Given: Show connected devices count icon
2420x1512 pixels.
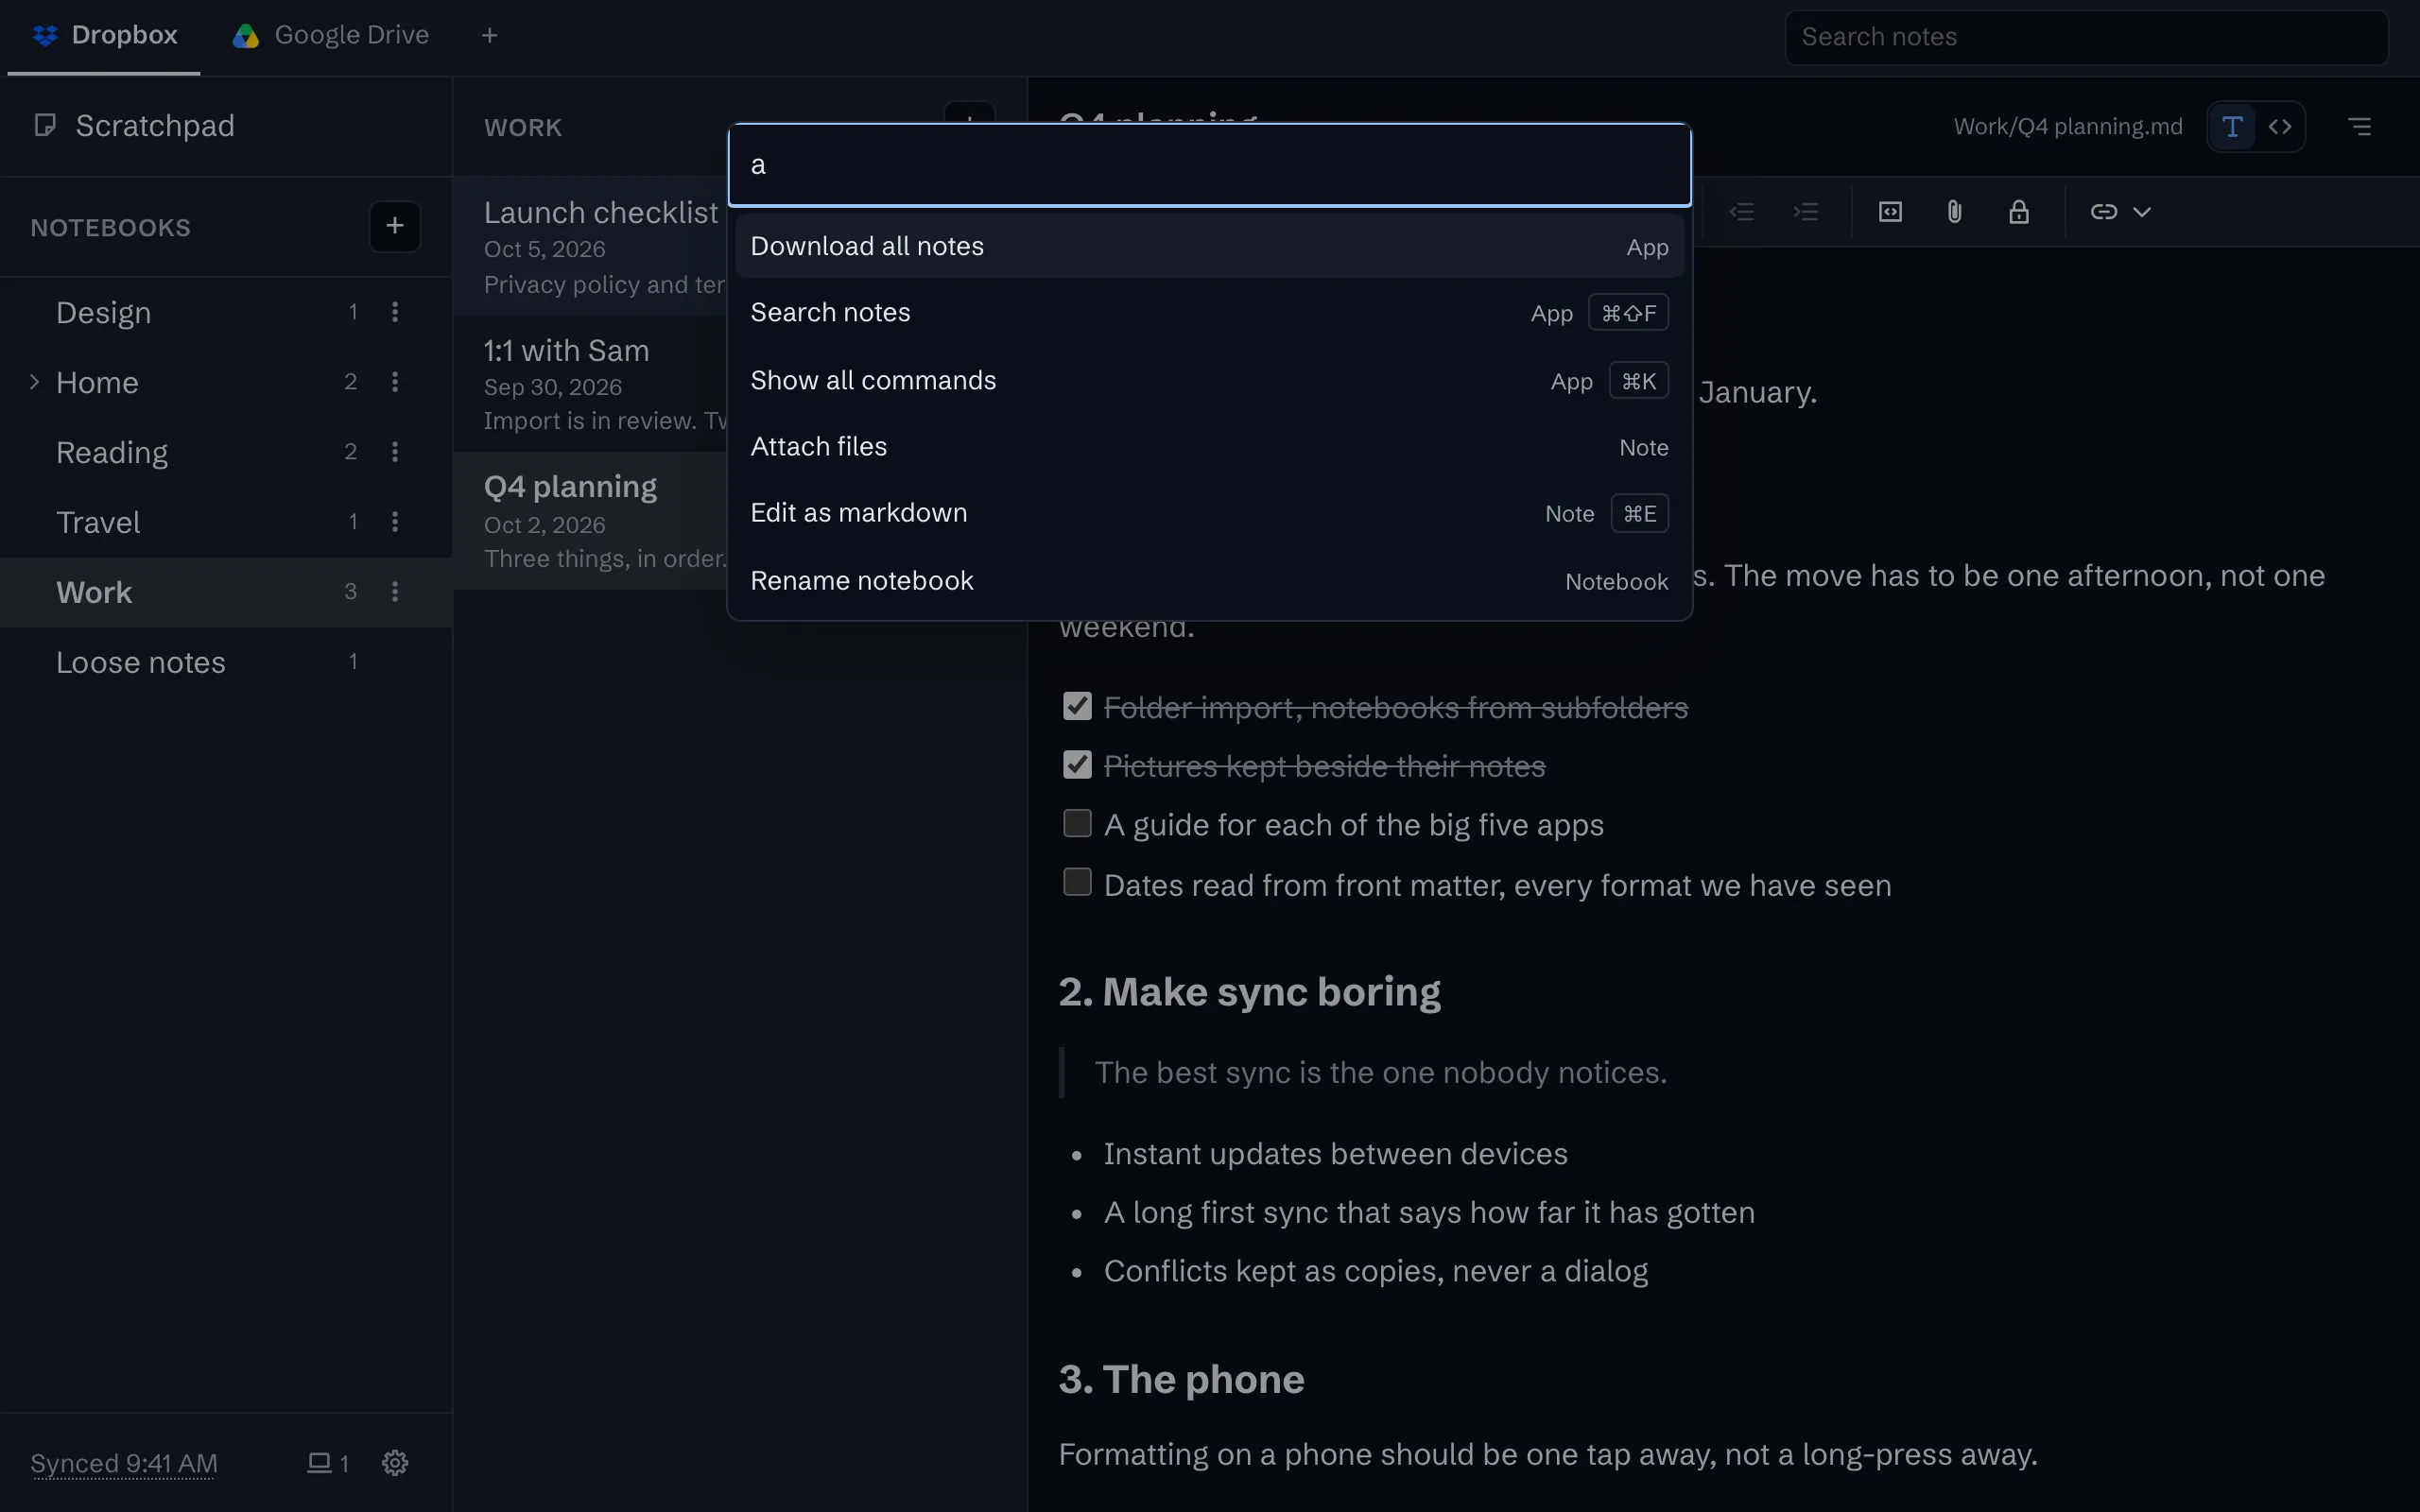Looking at the screenshot, I should click(x=327, y=1463).
